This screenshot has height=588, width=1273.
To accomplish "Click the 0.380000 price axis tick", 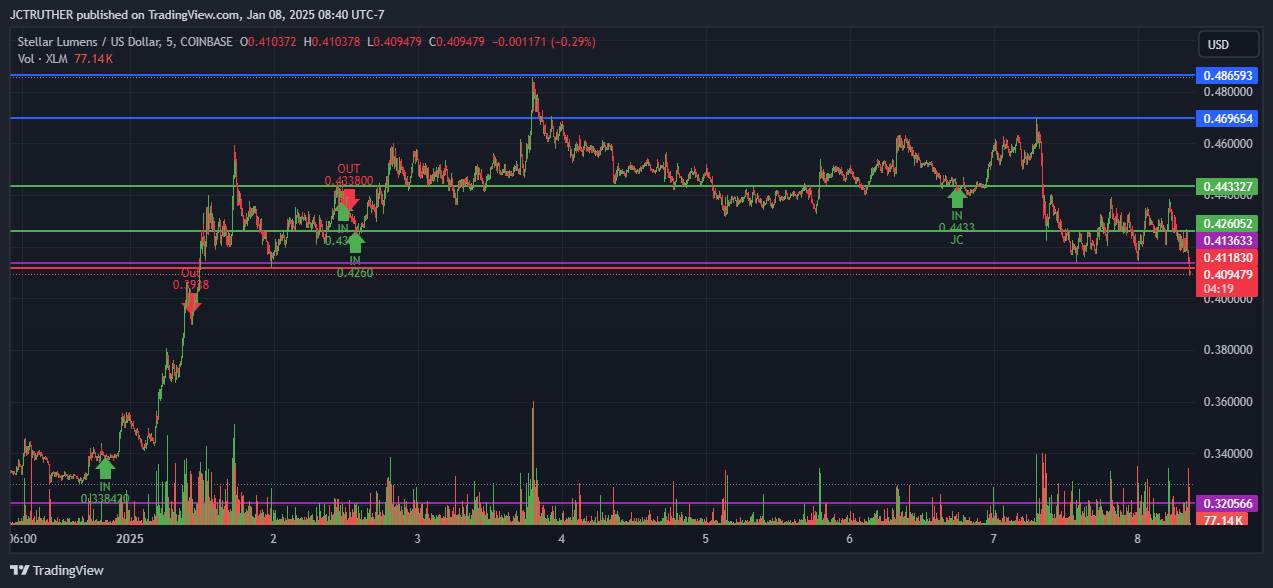I will (1227, 350).
